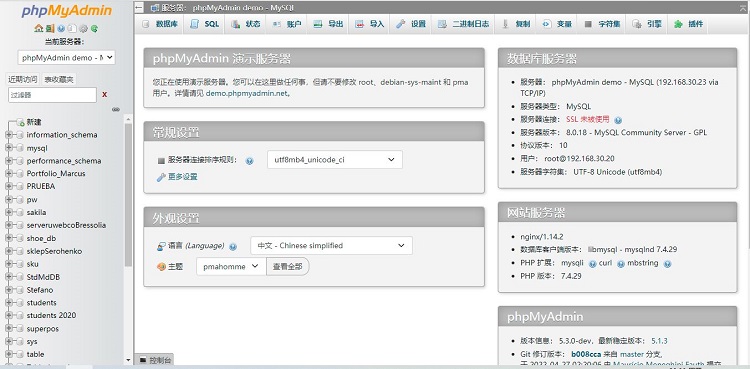Reload the navigation panel with green icon

pos(94,28)
